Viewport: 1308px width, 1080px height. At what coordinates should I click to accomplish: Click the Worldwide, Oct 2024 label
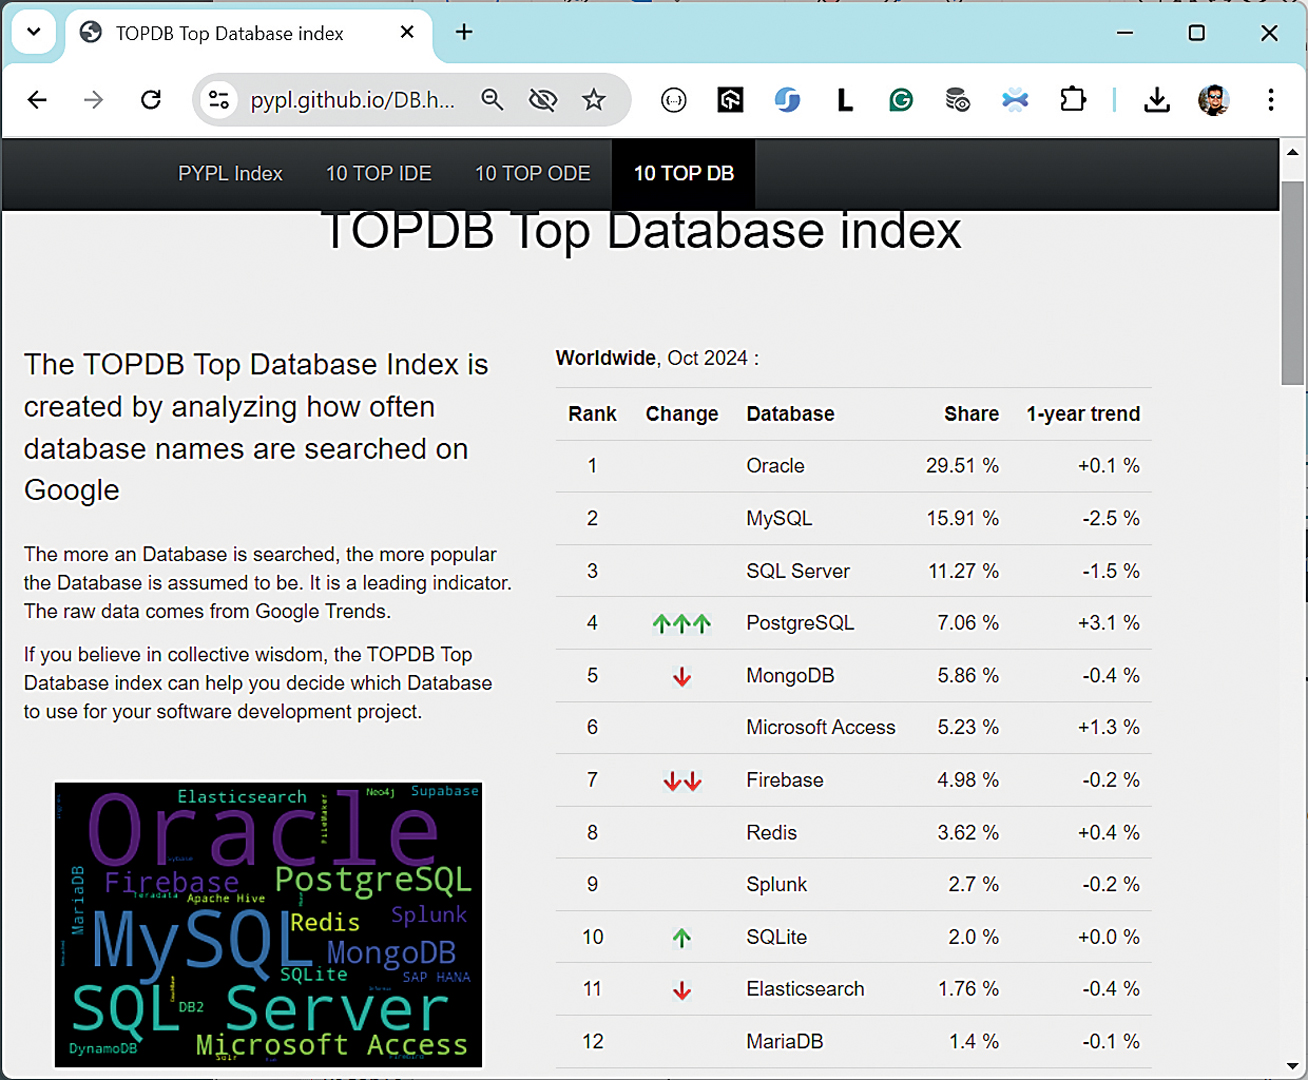(x=657, y=358)
